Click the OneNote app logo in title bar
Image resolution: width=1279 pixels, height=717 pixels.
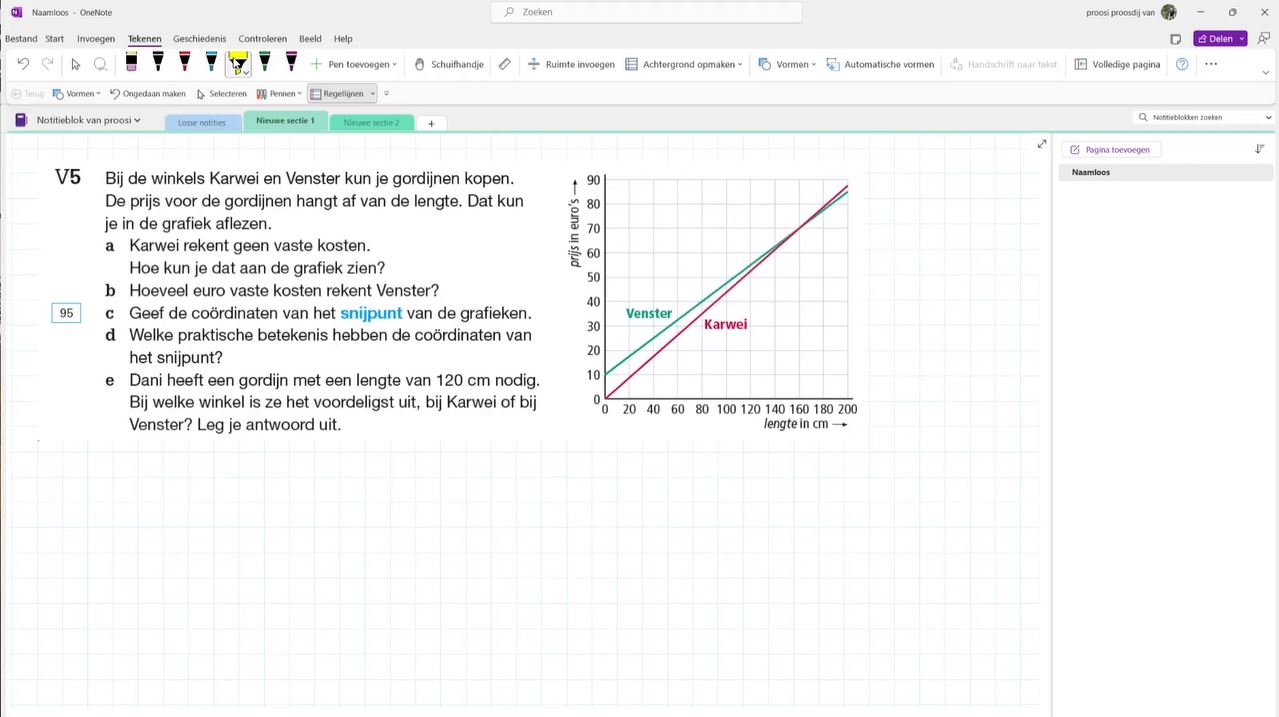click(16, 12)
